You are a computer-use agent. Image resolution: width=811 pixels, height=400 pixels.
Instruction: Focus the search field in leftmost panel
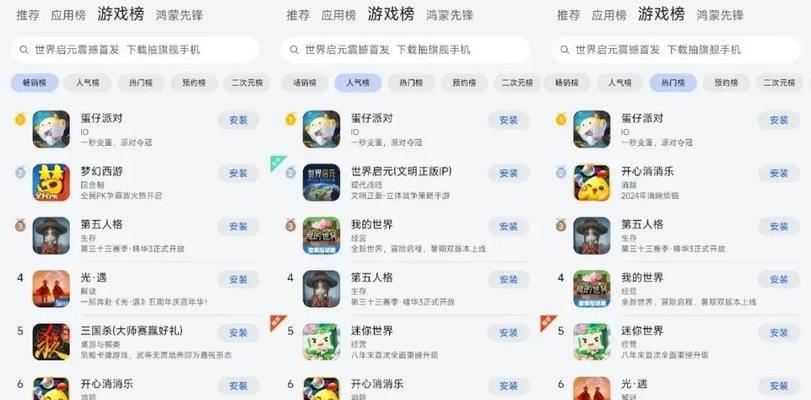click(x=135, y=50)
